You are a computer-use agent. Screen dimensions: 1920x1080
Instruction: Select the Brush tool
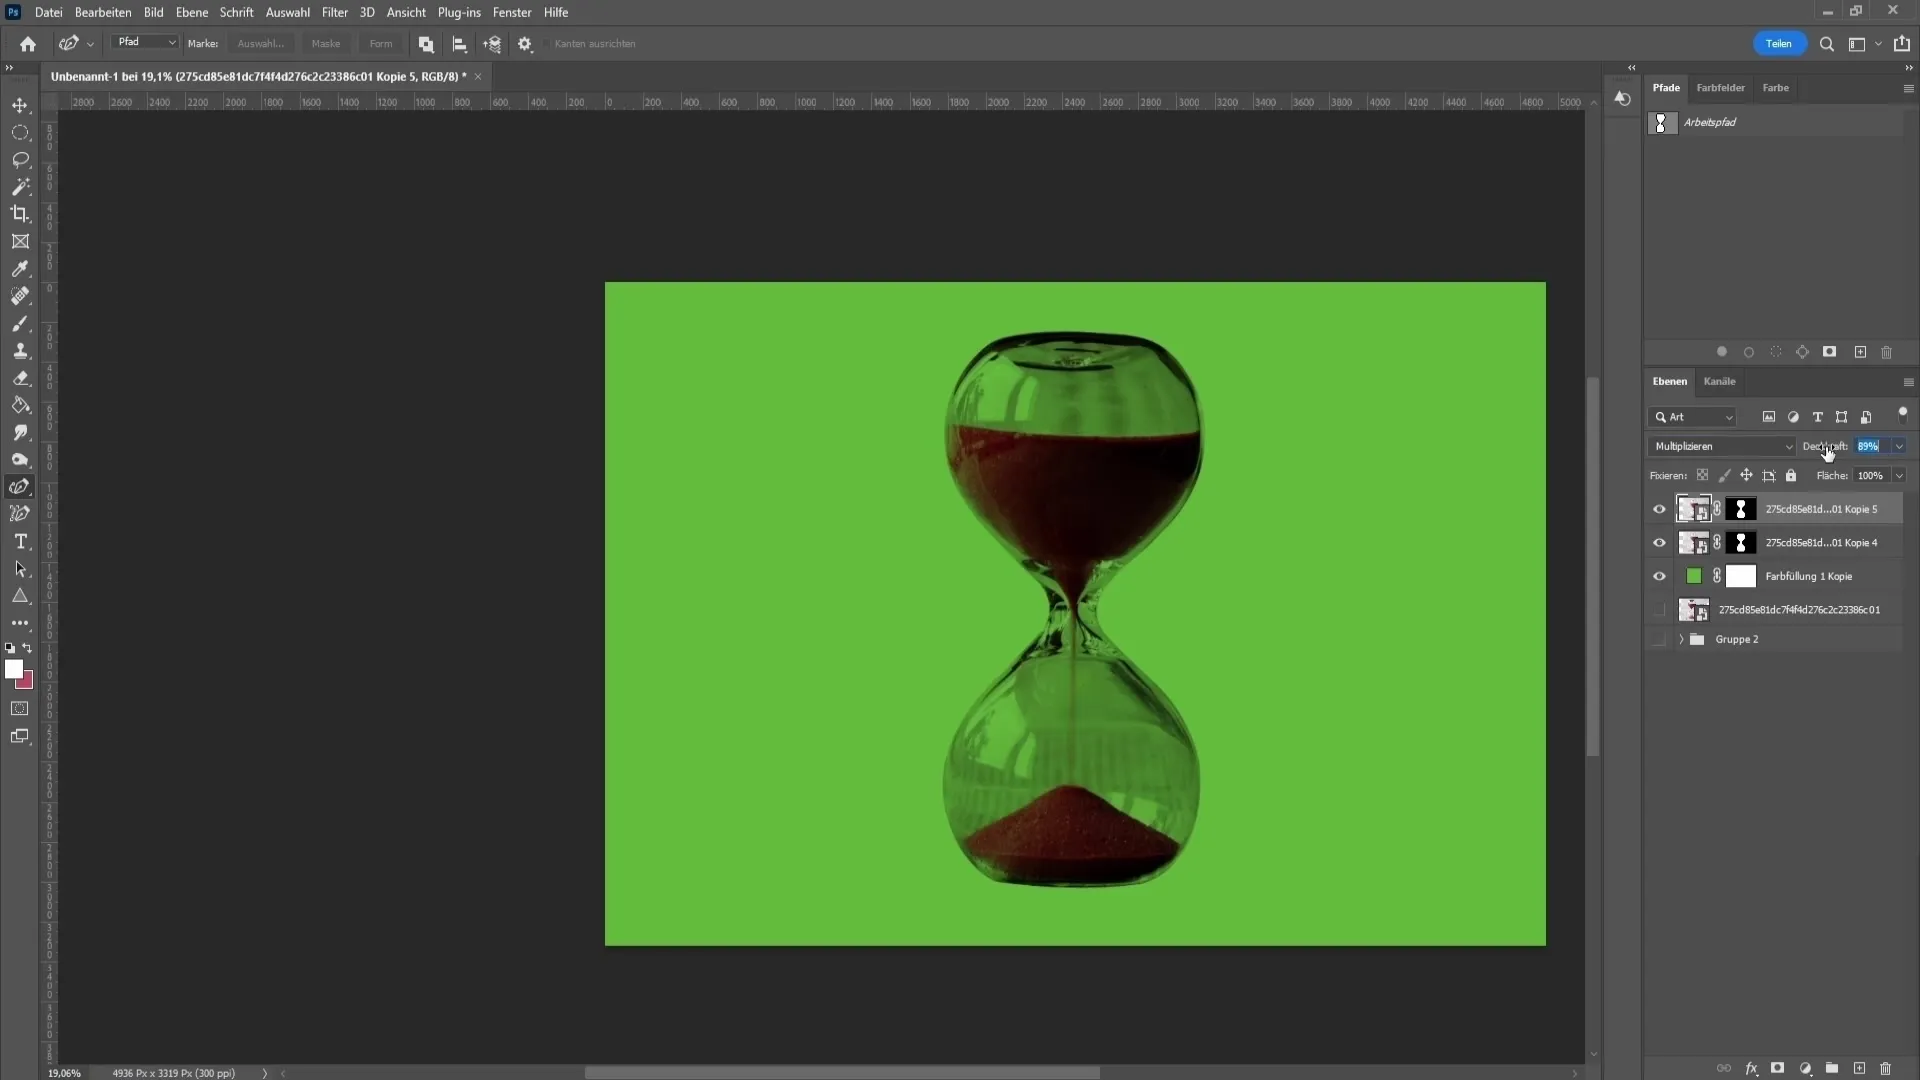pos(20,324)
